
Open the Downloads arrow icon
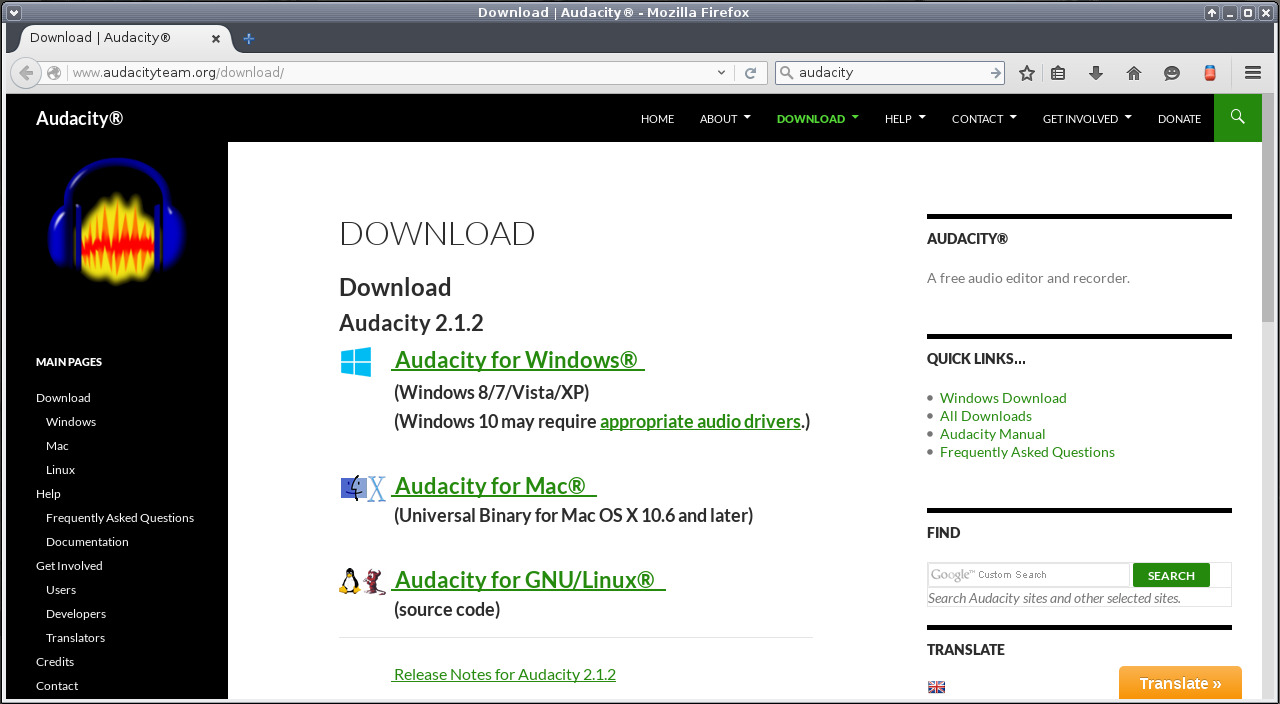point(1096,73)
